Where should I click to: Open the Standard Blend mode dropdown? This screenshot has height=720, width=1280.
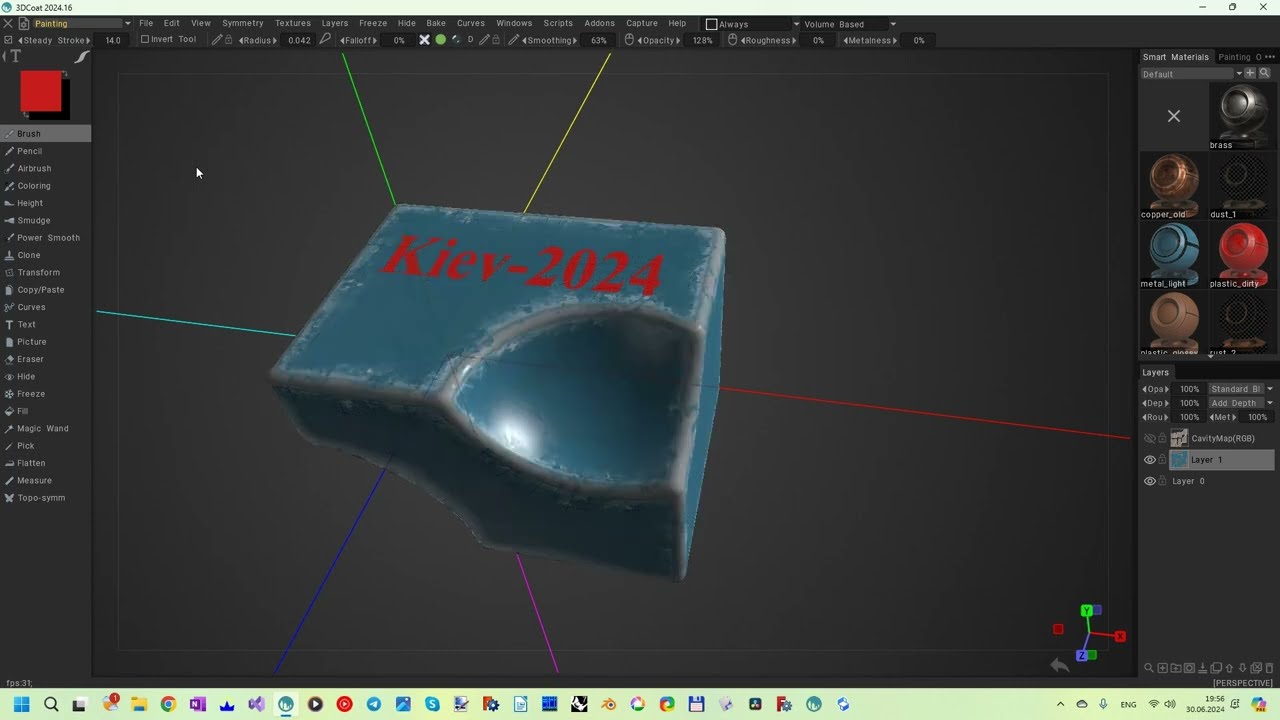1241,389
